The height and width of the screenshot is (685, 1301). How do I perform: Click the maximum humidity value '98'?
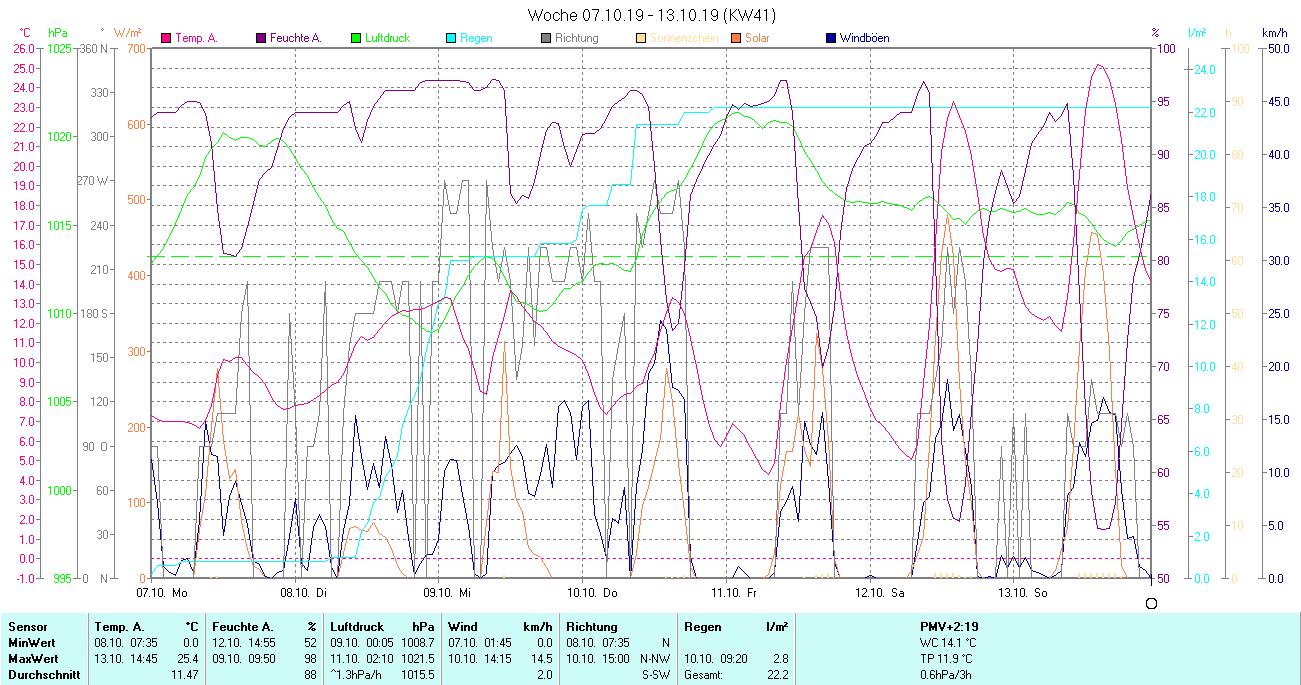coord(310,659)
